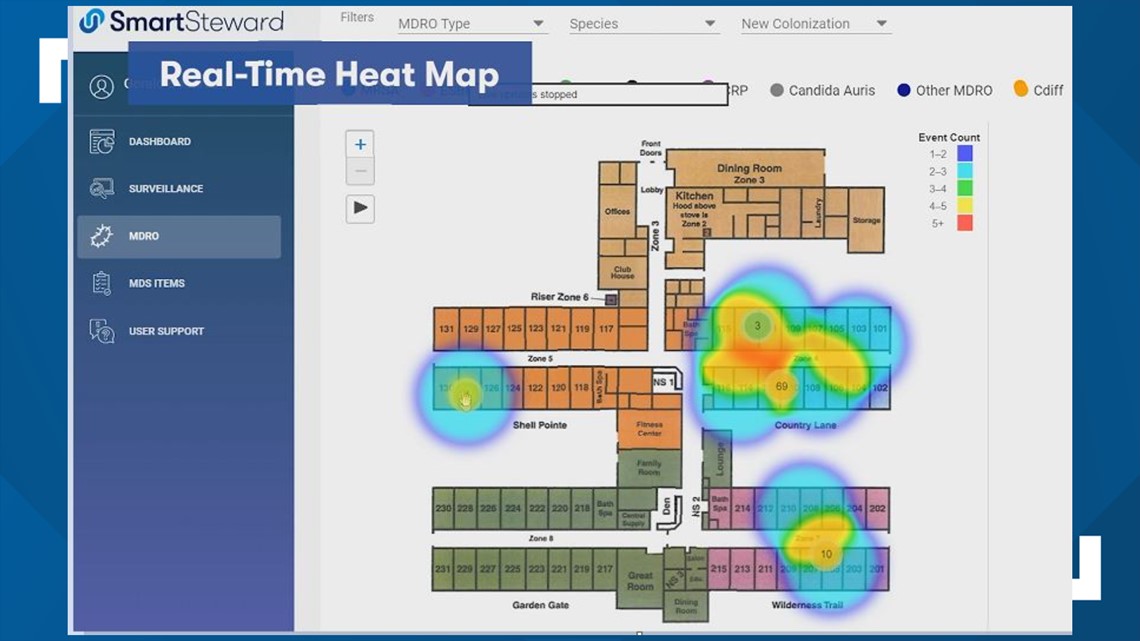Screen dimensions: 1140x641
Task: Select the Great Room area
Action: pyautogui.click(x=640, y=581)
